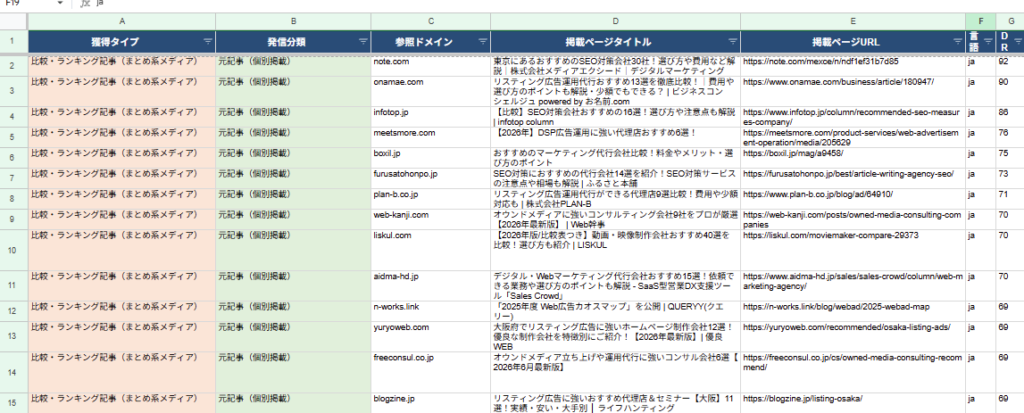The image size is (1024, 413).
Task: Select row 10 header number
Action: 14,250
